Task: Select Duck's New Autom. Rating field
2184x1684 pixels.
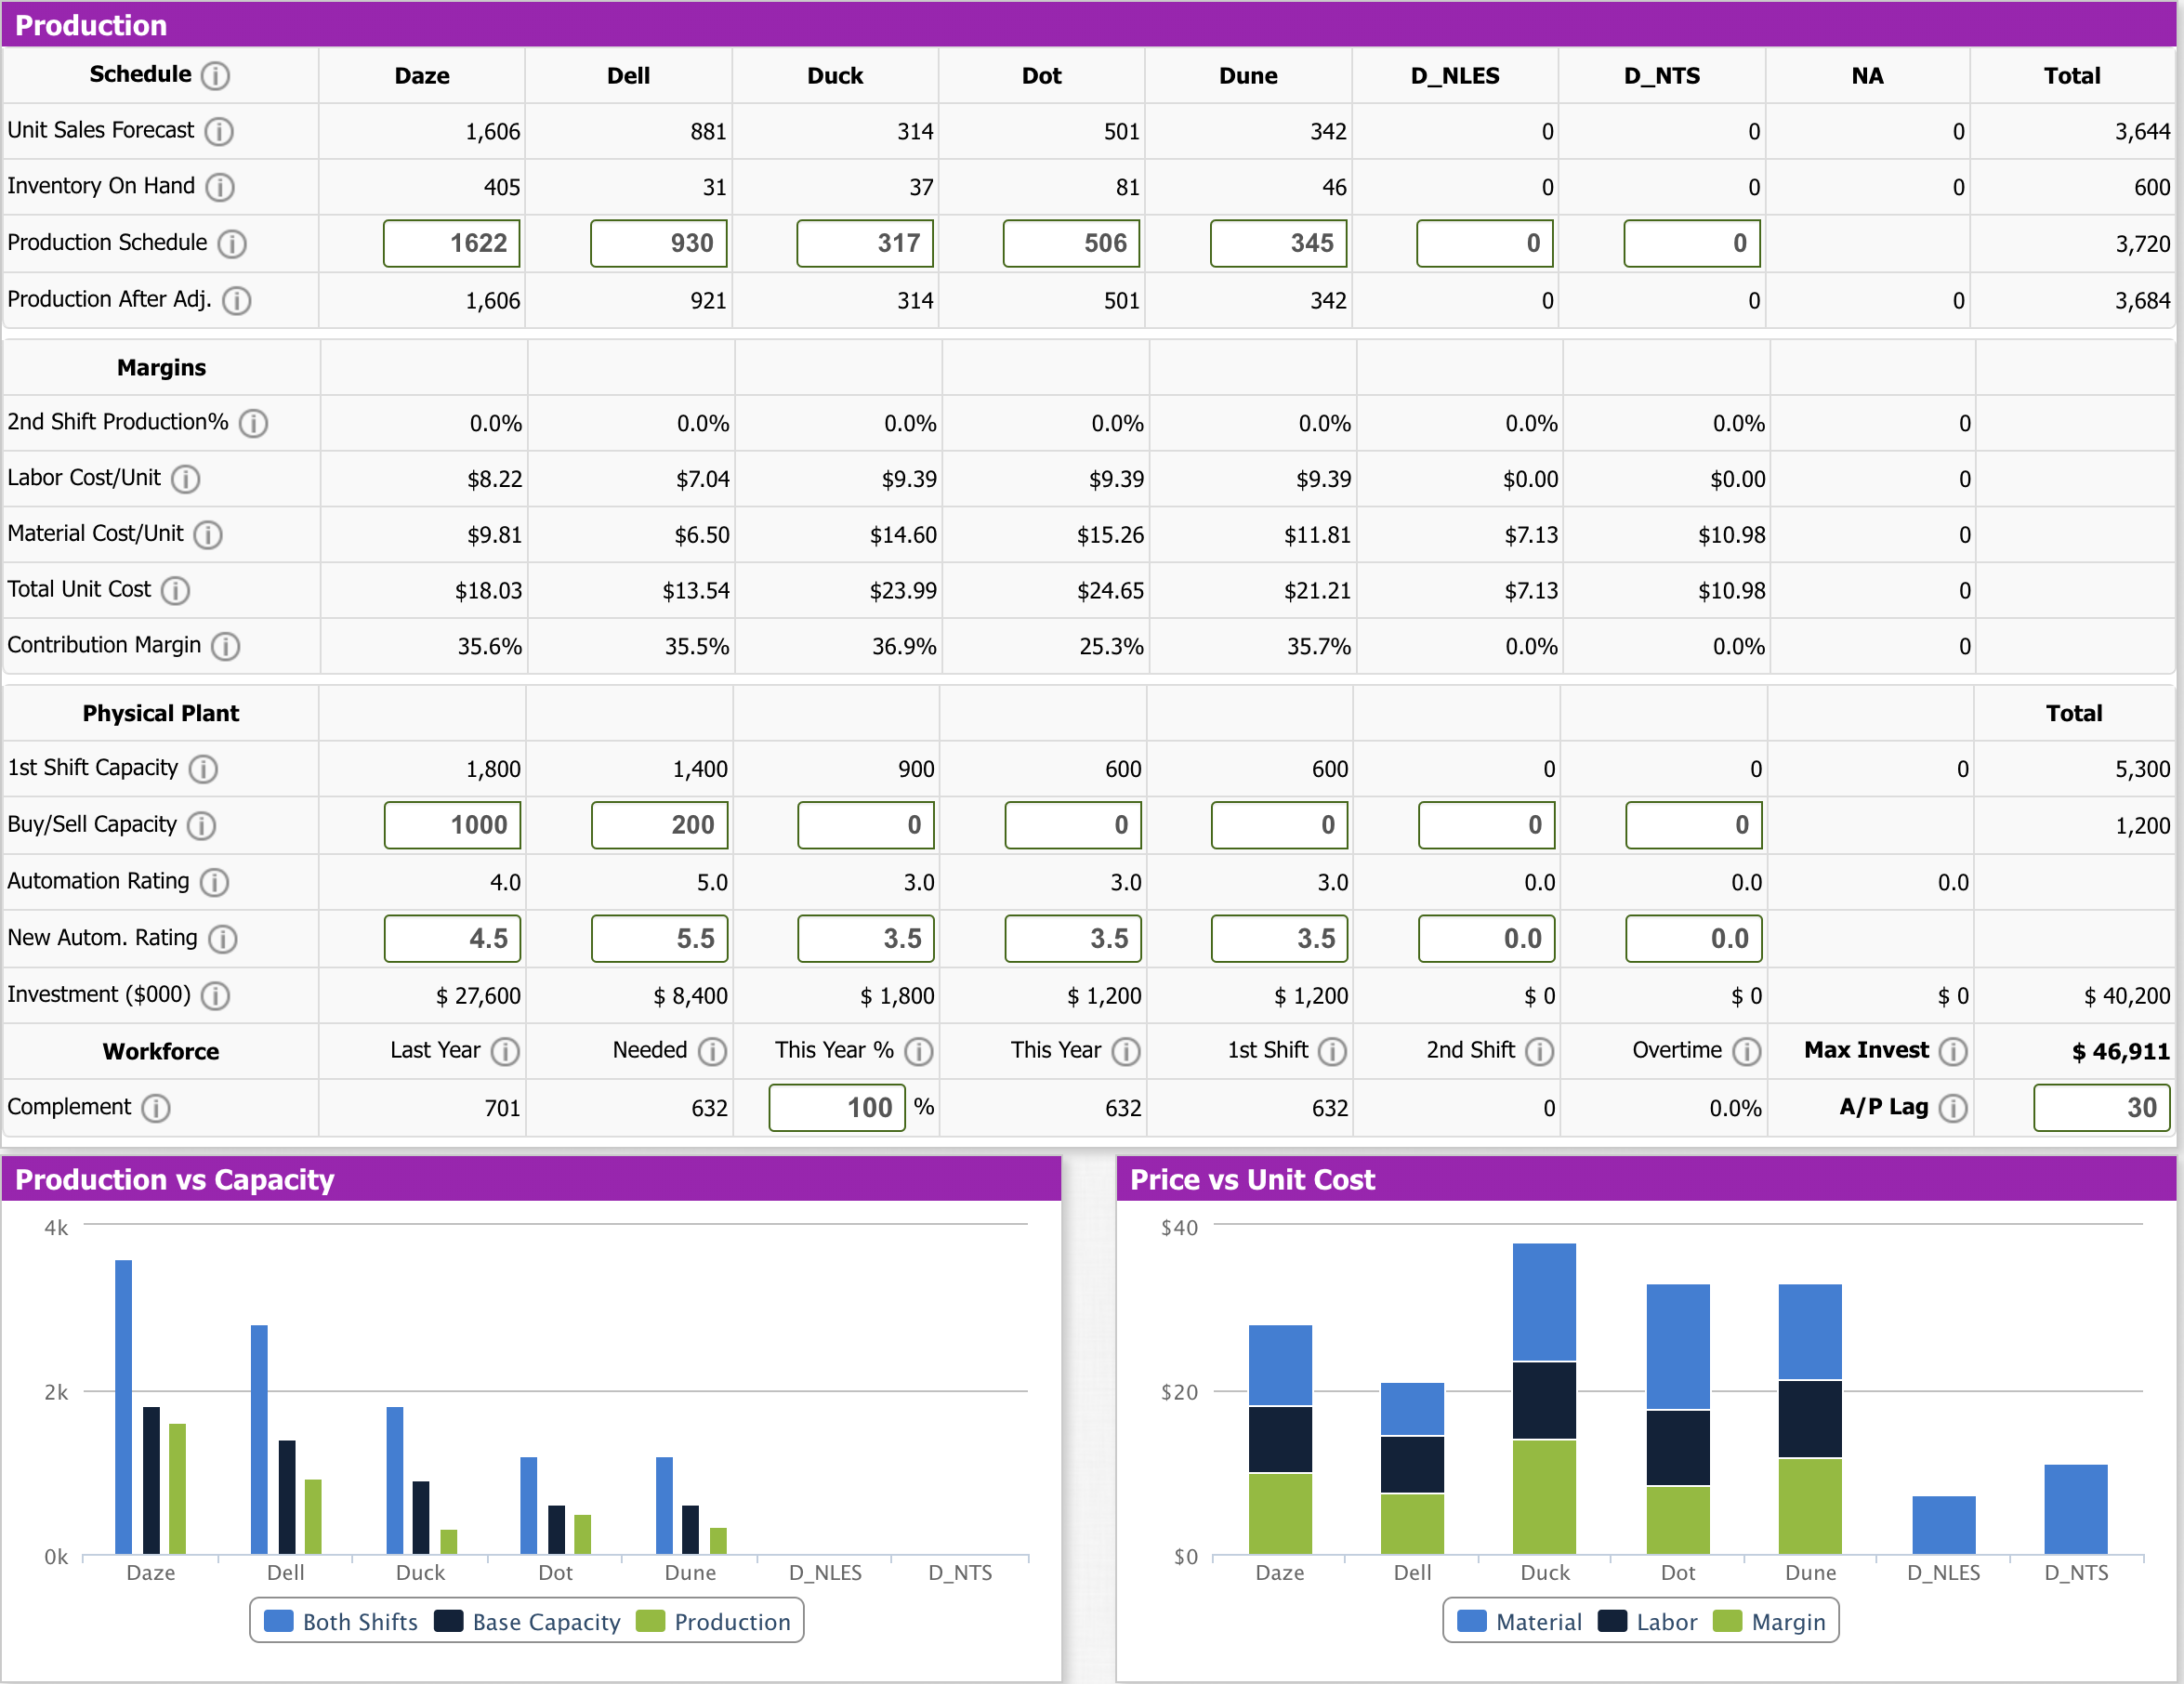Action: [865, 938]
